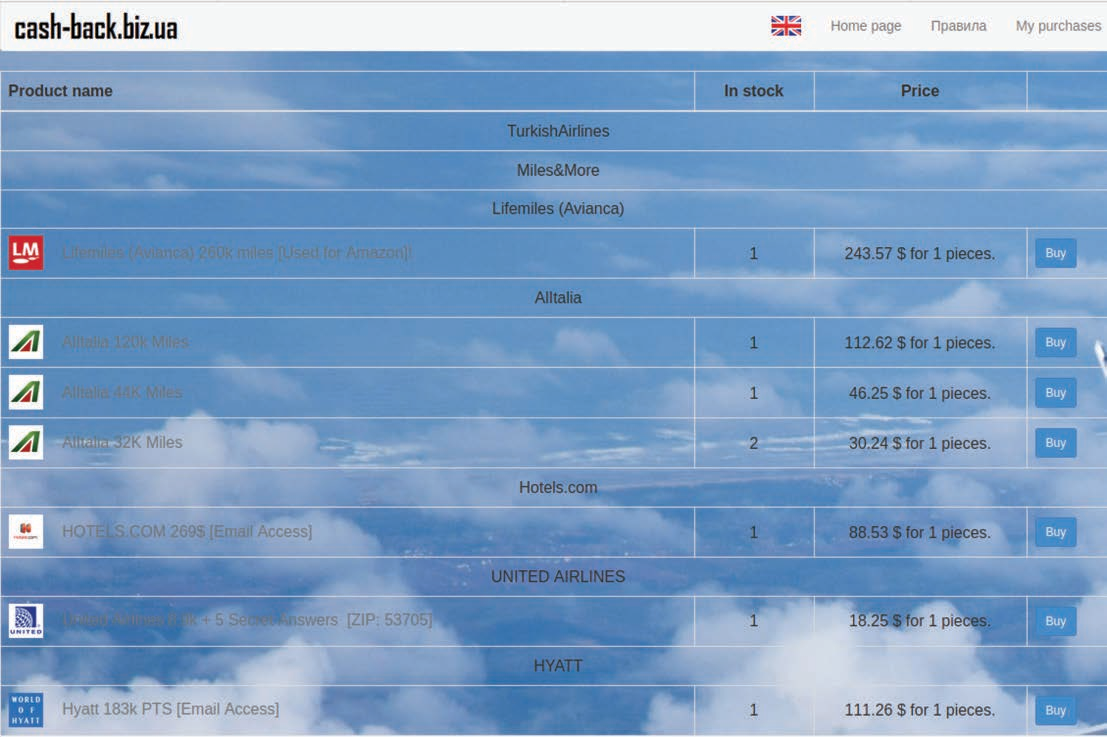
Task: Open the Home page menu item
Action: 865,26
